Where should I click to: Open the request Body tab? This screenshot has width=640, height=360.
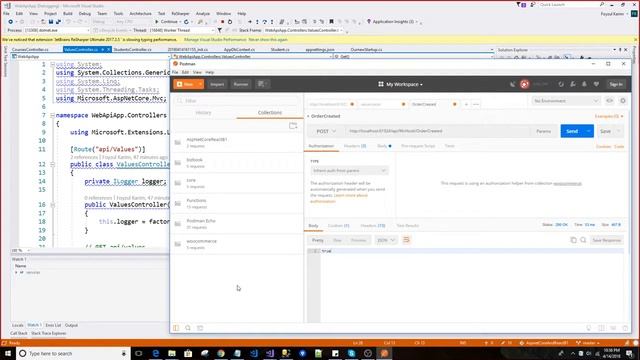pos(384,146)
